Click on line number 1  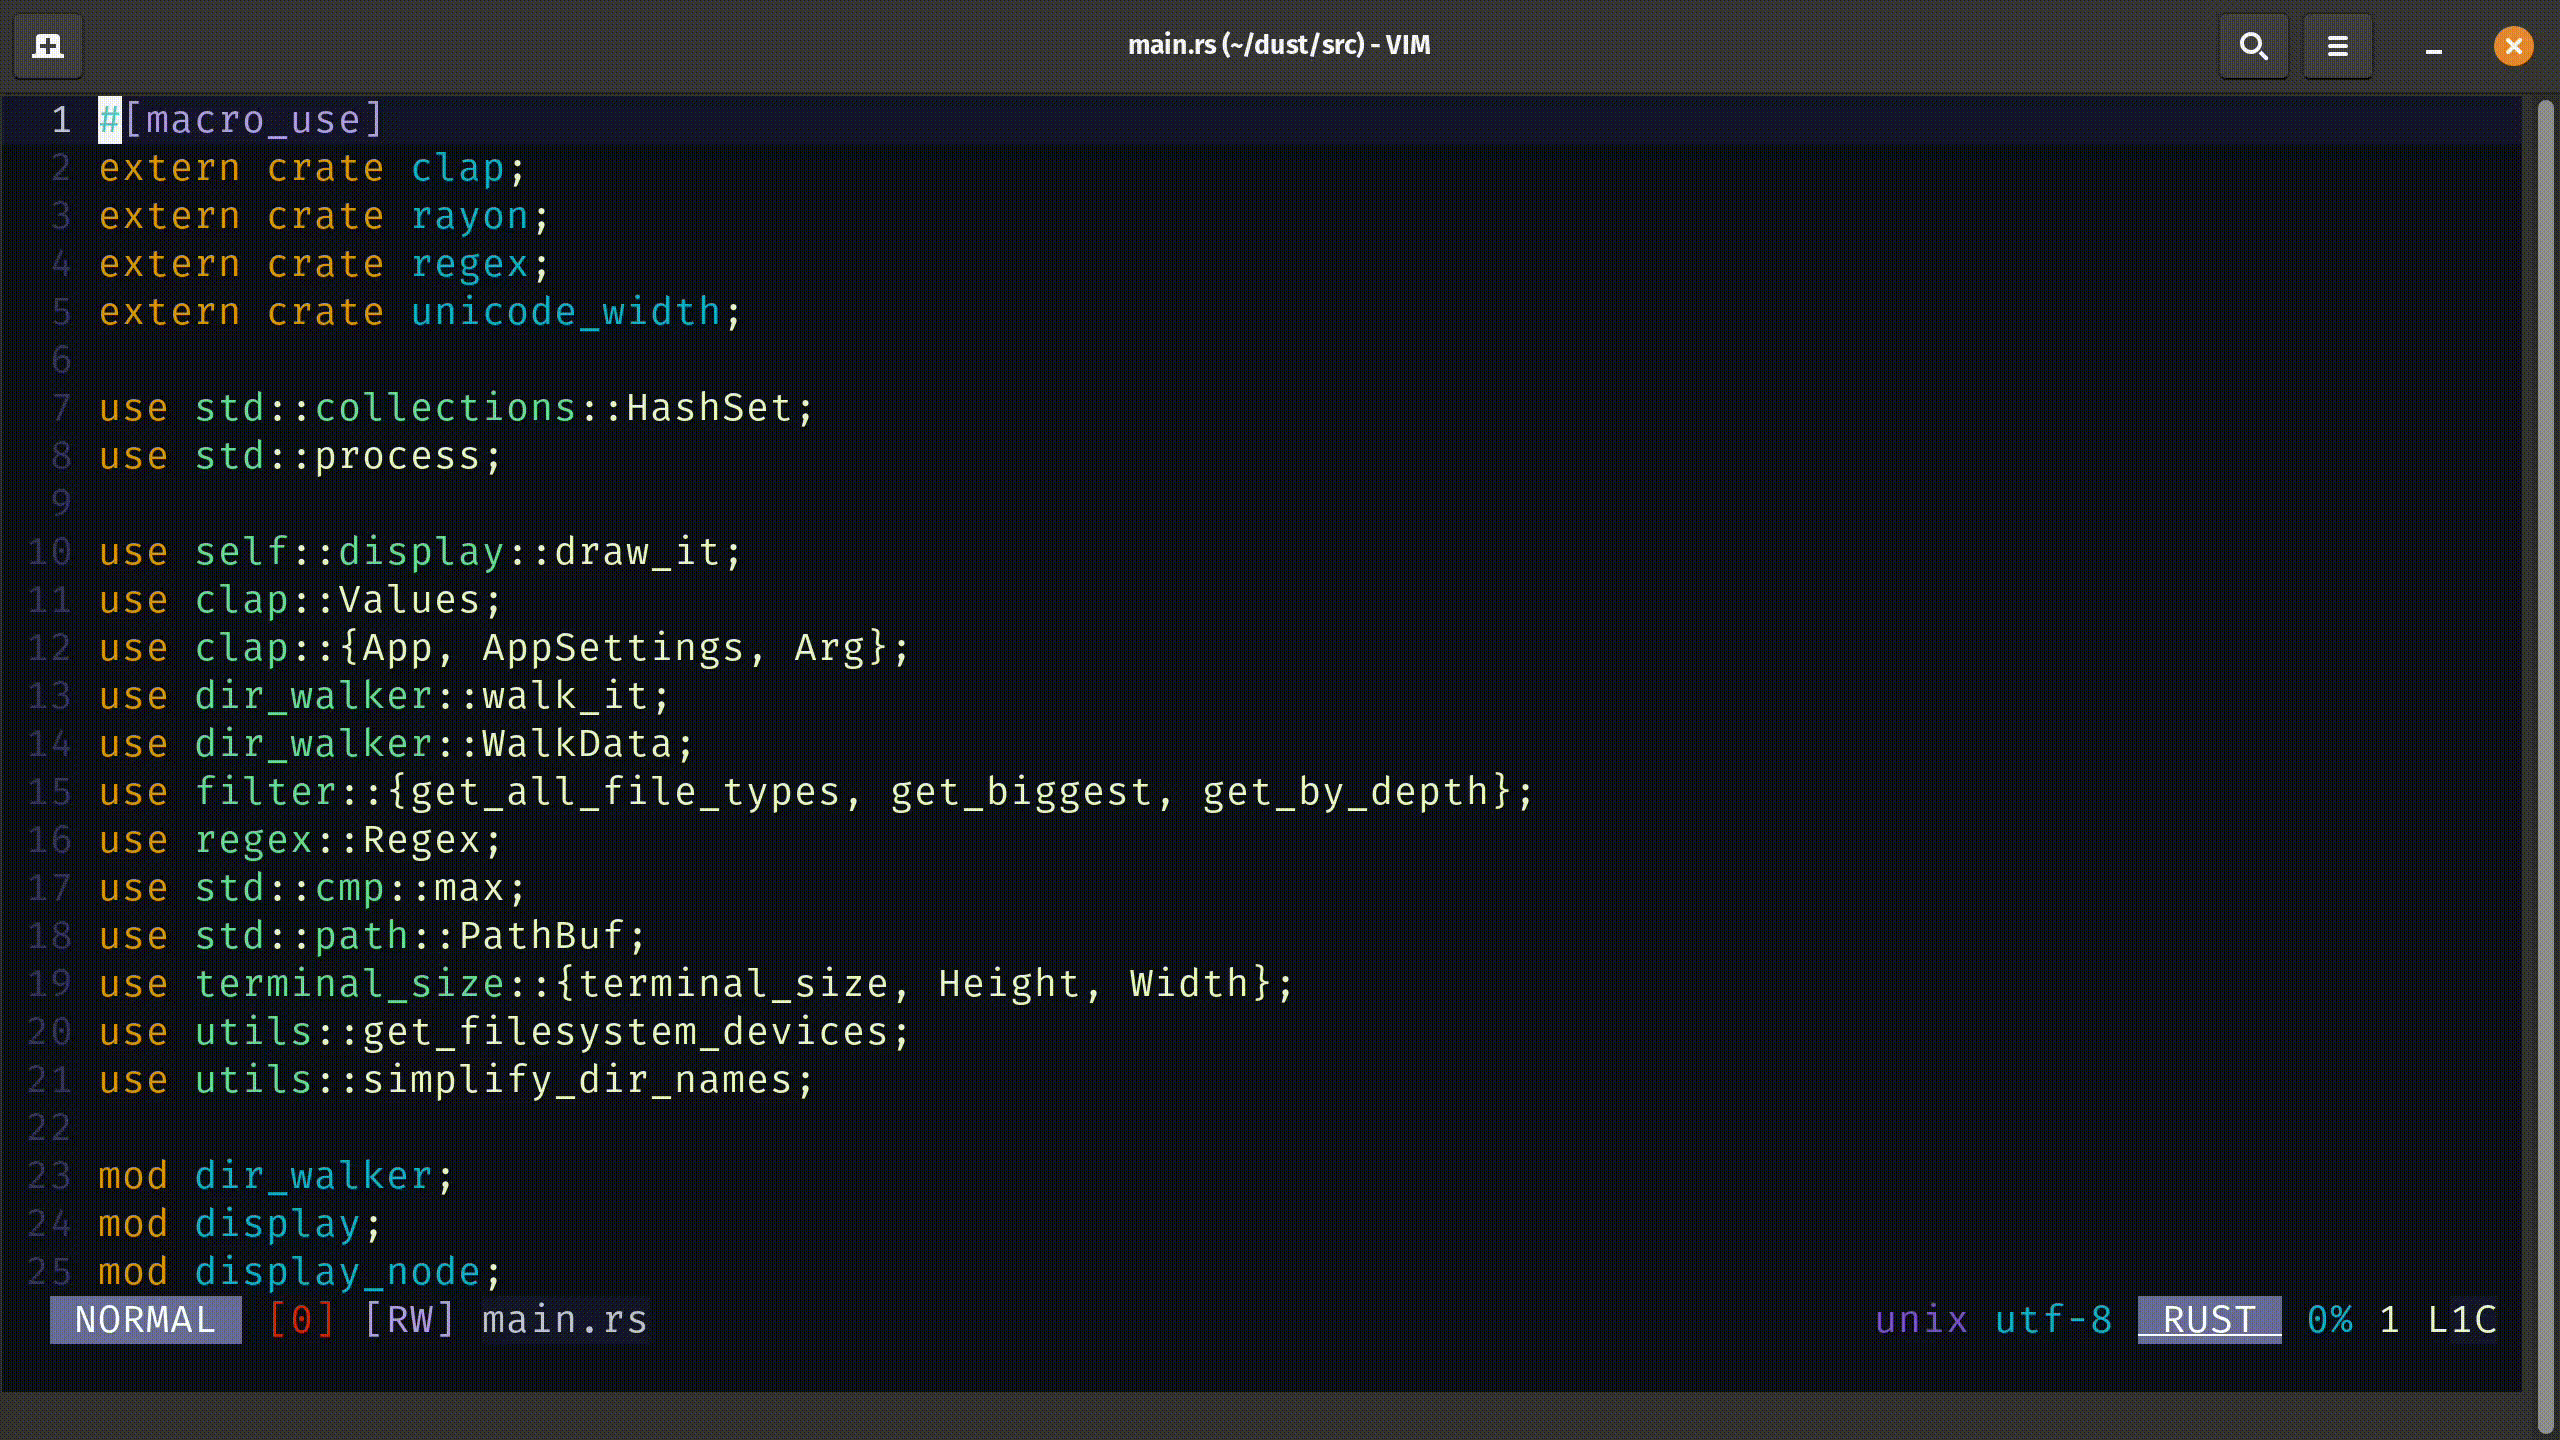pos(62,118)
